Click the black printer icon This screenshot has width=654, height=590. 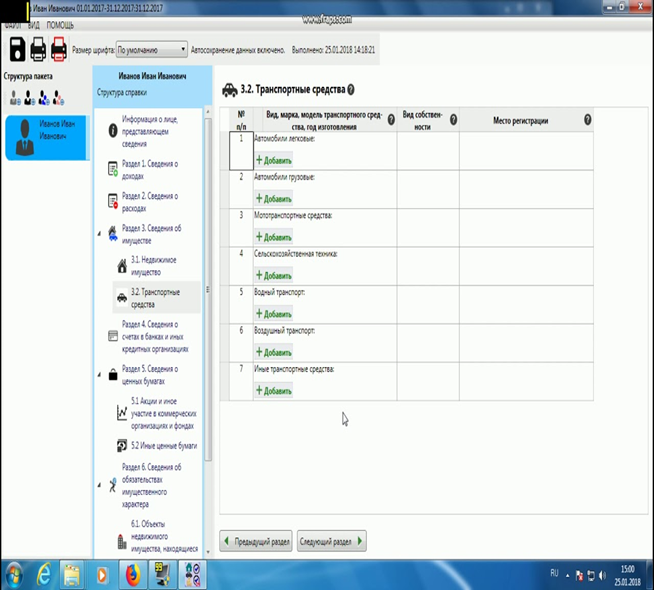pyautogui.click(x=38, y=49)
